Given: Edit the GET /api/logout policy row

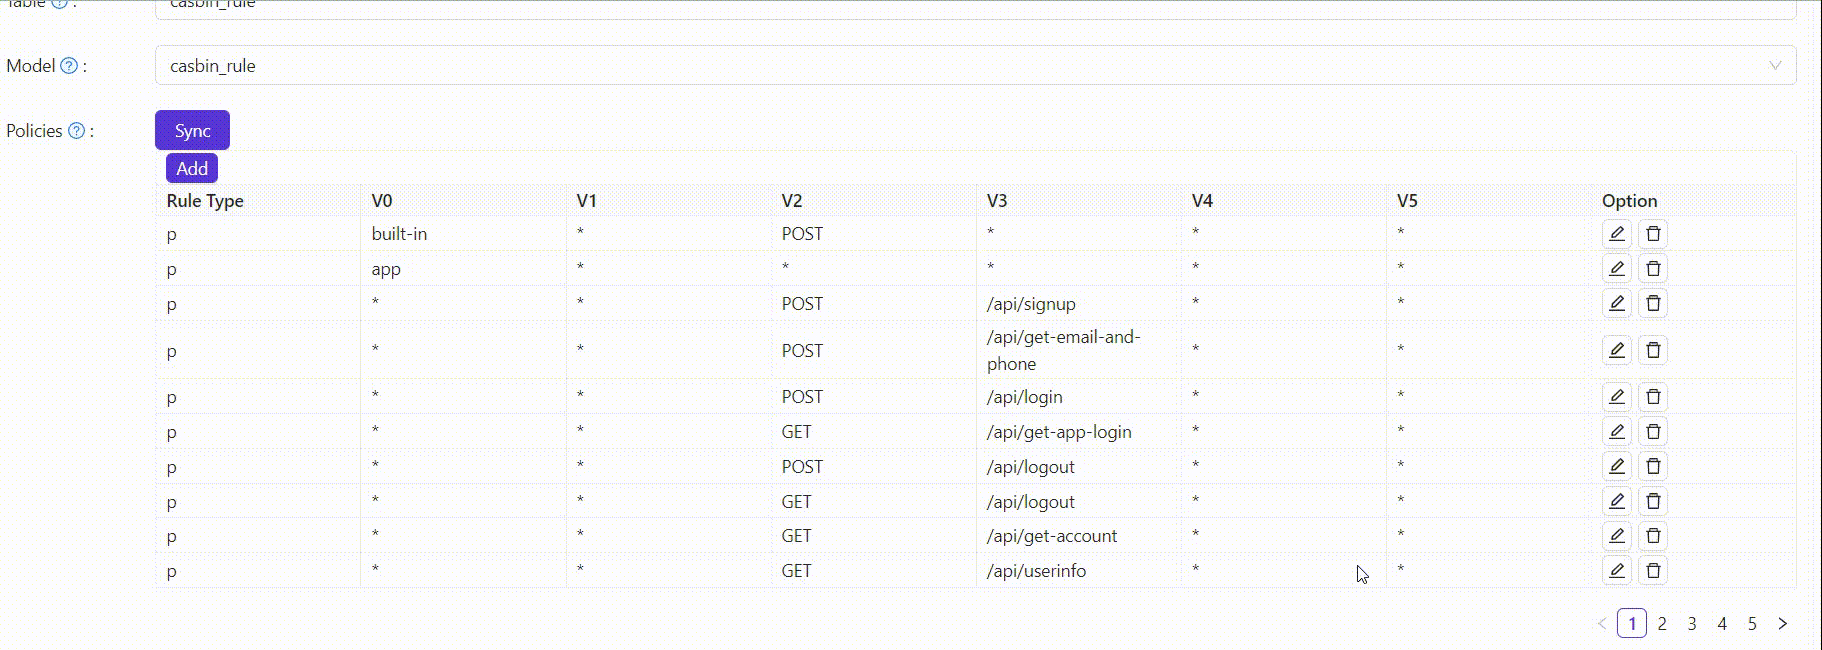Looking at the screenshot, I should click(1616, 502).
